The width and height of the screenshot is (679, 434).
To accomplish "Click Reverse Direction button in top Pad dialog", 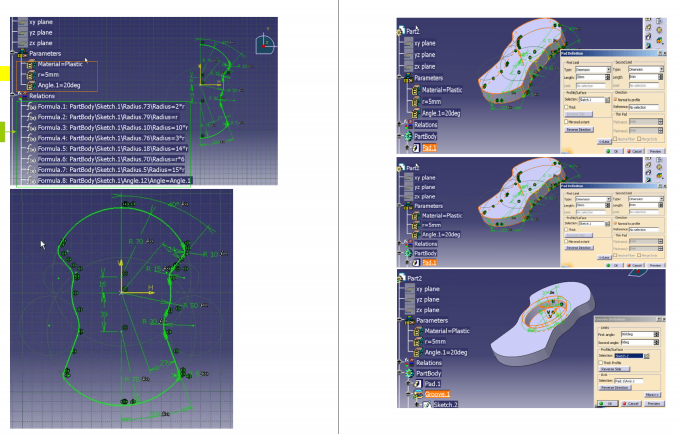I will click(x=579, y=130).
